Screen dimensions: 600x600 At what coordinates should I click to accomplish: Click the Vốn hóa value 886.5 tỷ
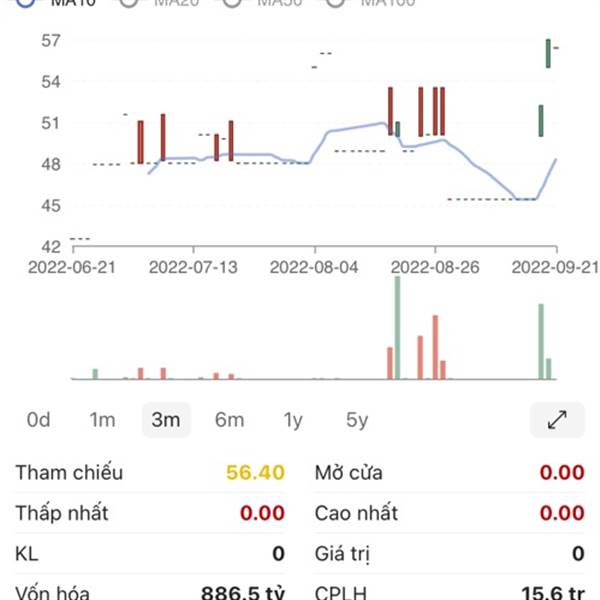[x=243, y=592]
